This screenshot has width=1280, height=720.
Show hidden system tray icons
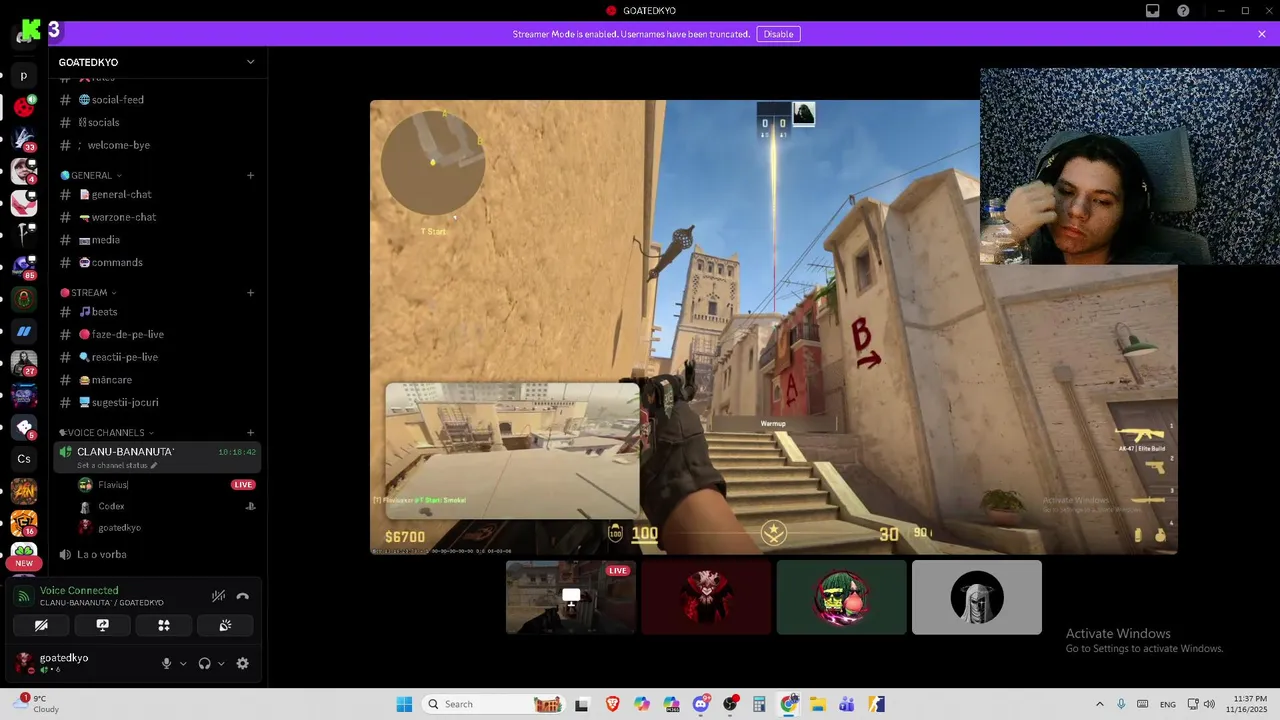1100,704
